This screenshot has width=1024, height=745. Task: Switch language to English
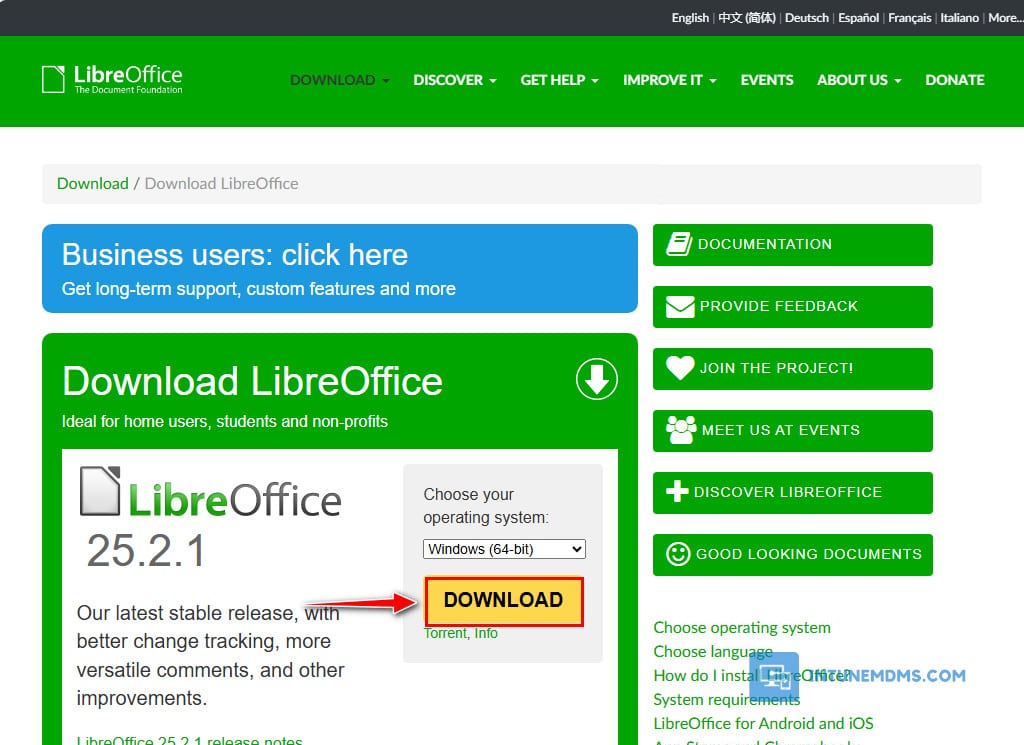pyautogui.click(x=690, y=18)
